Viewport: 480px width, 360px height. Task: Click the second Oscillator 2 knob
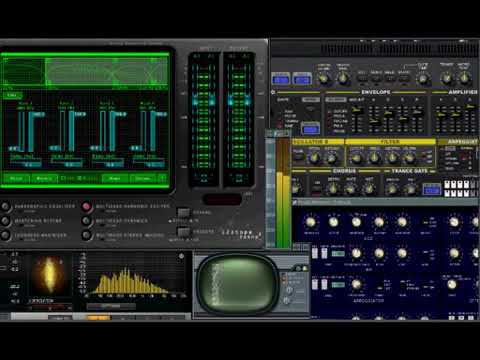pyautogui.click(x=332, y=158)
